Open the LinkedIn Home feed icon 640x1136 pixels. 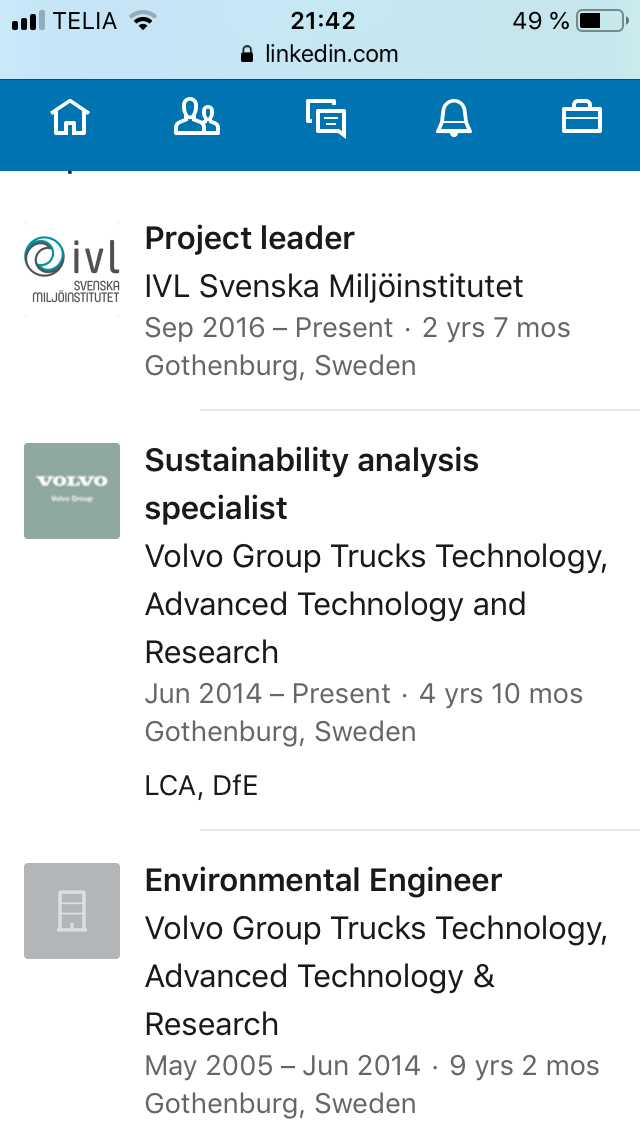(70, 117)
